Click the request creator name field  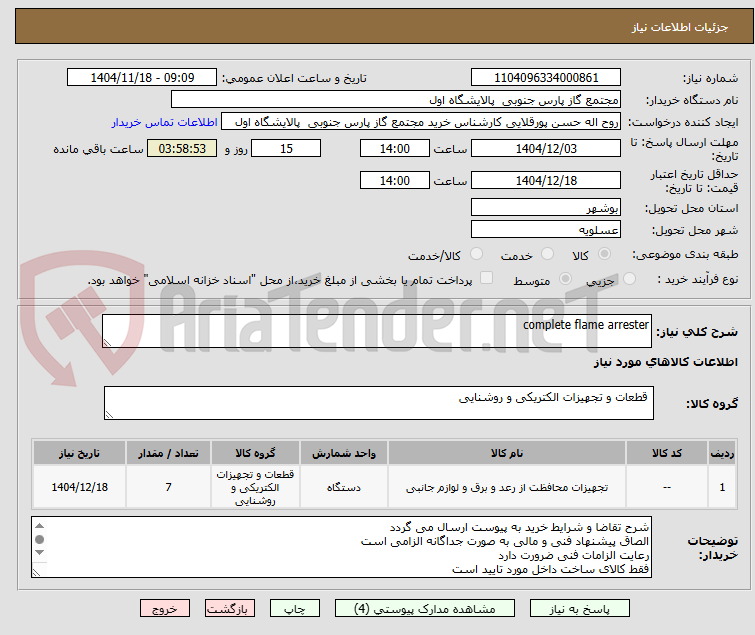pyautogui.click(x=421, y=122)
